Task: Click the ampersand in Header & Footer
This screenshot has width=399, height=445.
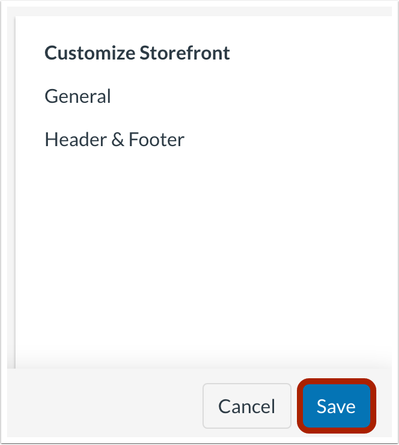Action: point(118,140)
